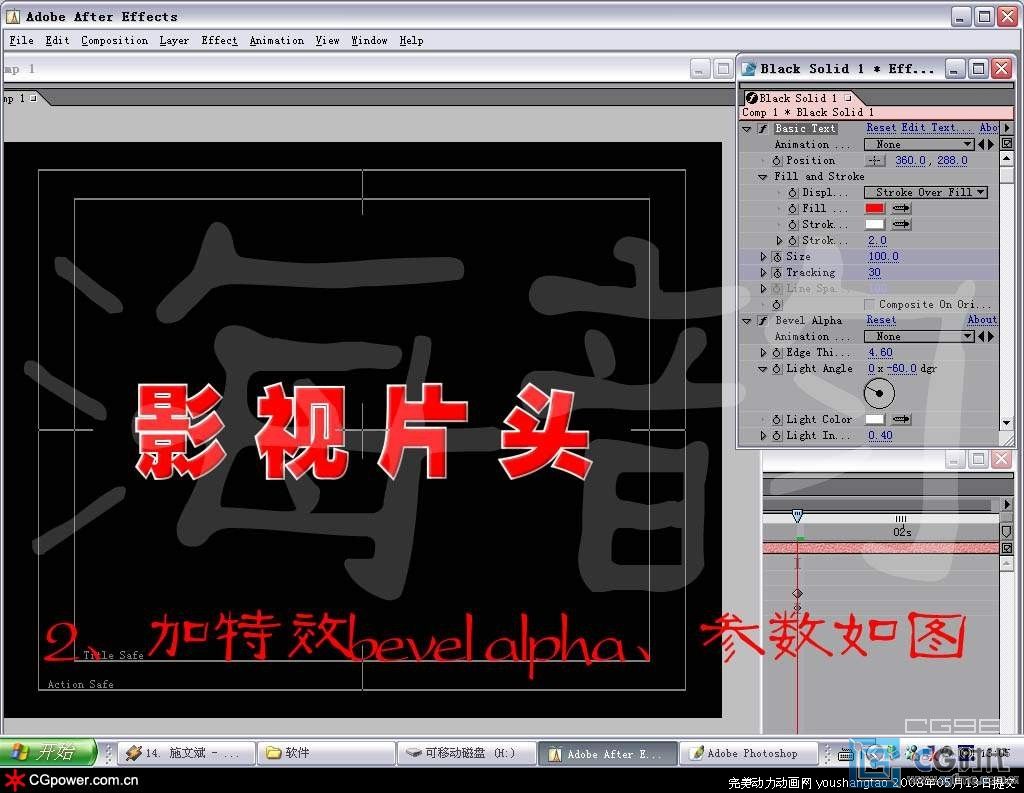The height and width of the screenshot is (793, 1024).
Task: Toggle the Fill color stopwatch
Action: [792, 208]
